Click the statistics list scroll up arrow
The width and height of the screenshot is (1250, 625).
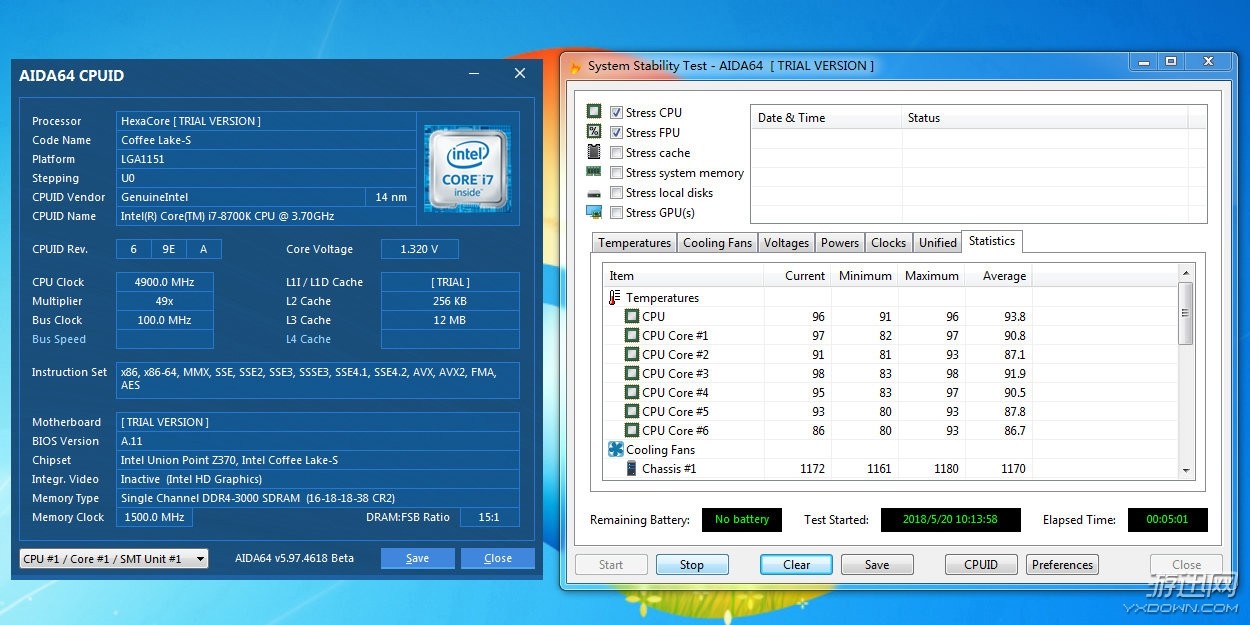tap(1186, 273)
